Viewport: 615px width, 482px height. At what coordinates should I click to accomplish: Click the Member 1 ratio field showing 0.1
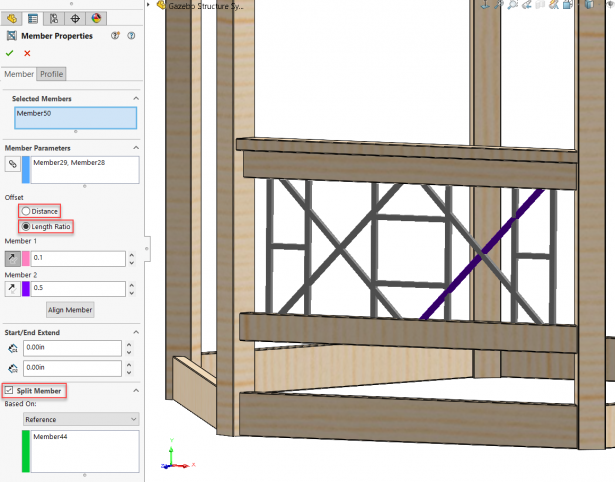[77, 258]
